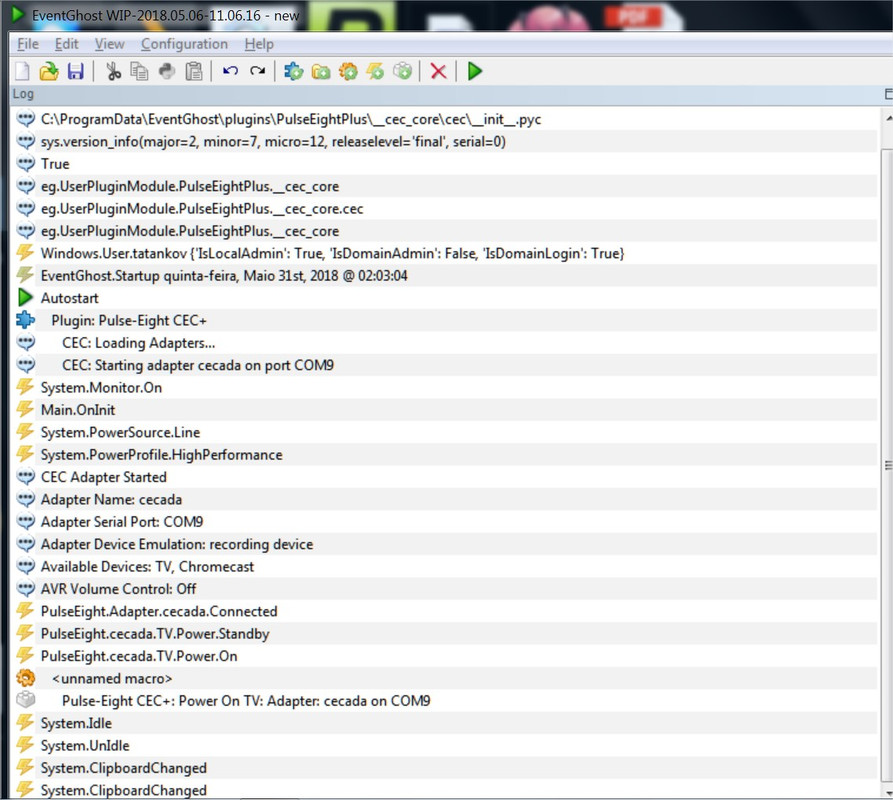
Task: Add a macro with the gear icon
Action: [x=348, y=71]
